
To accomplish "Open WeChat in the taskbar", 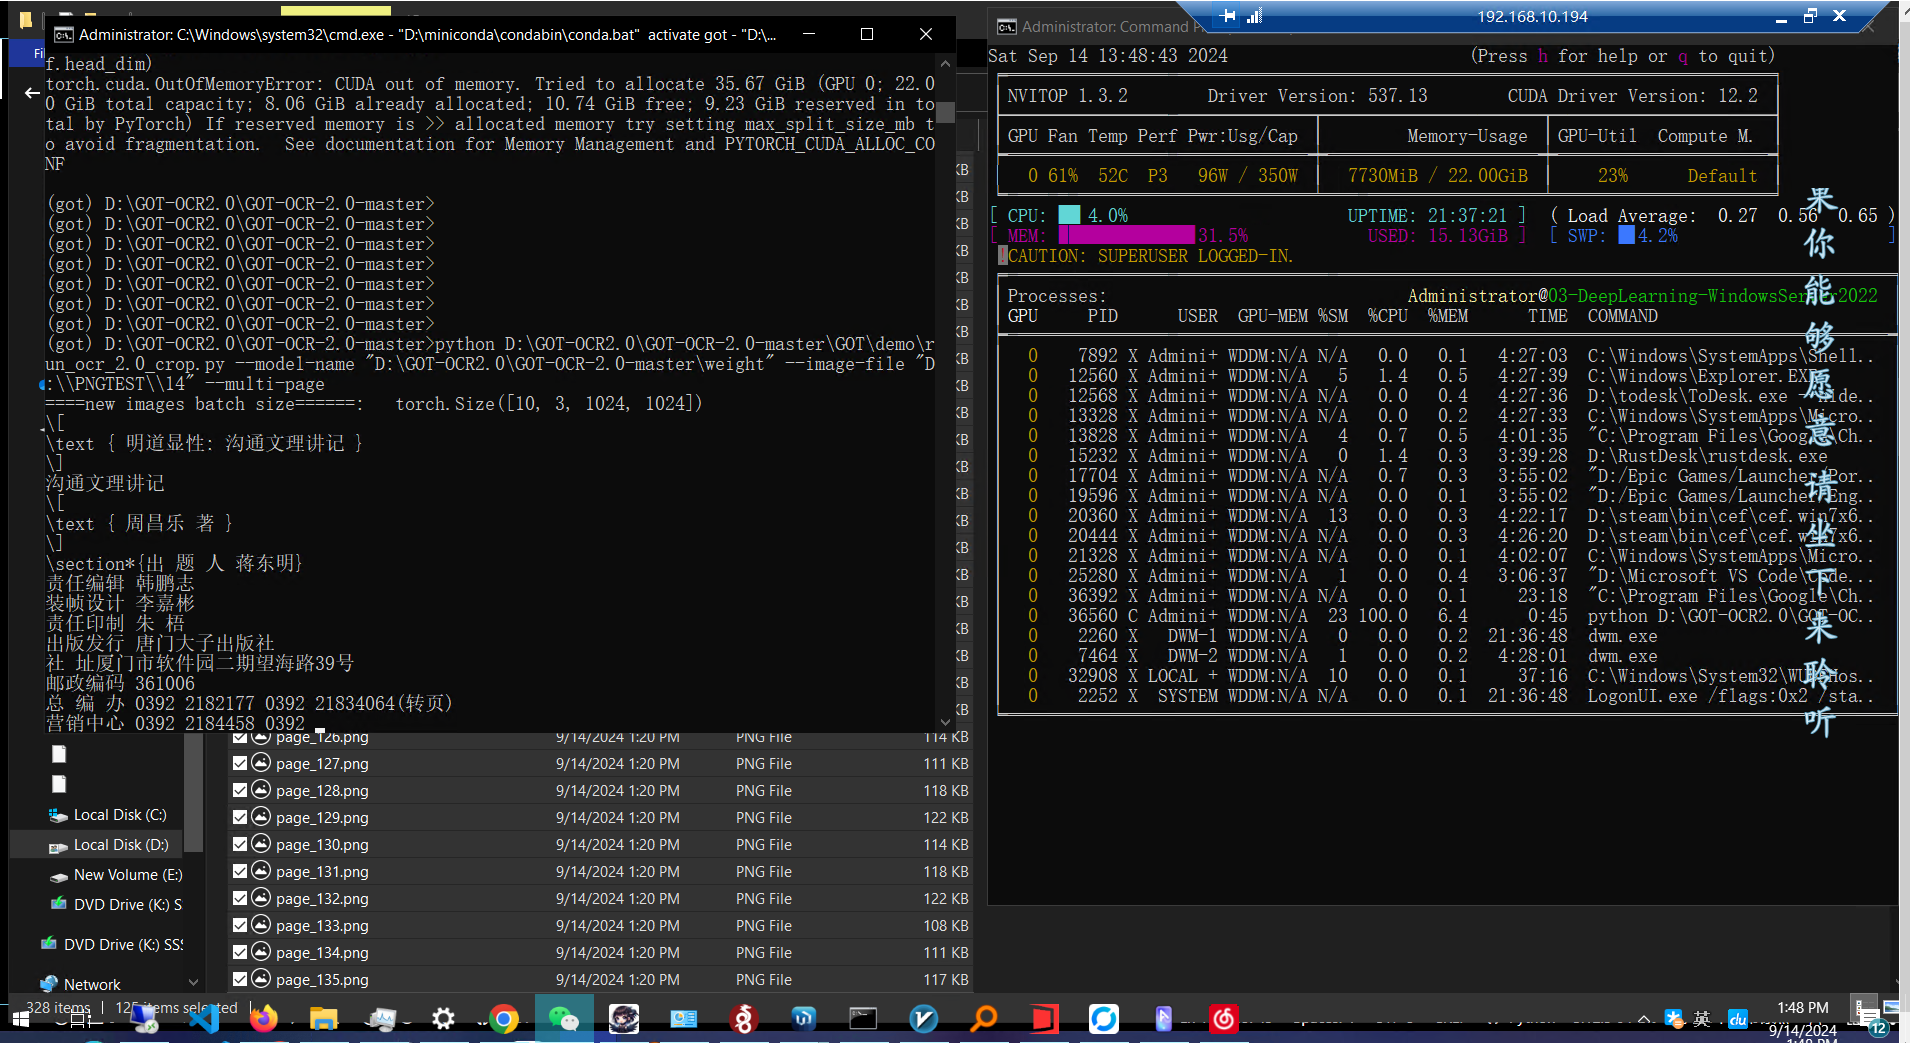I will click(563, 1019).
